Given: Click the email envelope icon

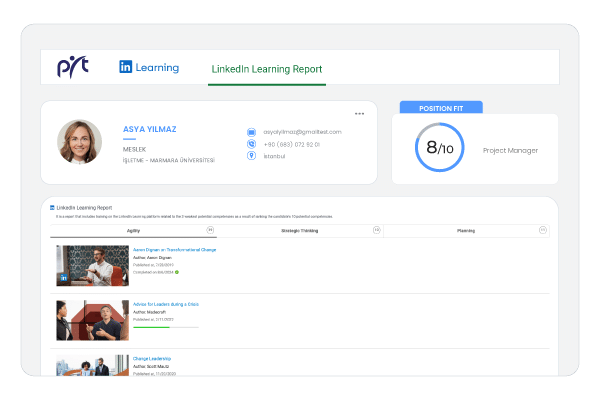Looking at the screenshot, I should 251,132.
